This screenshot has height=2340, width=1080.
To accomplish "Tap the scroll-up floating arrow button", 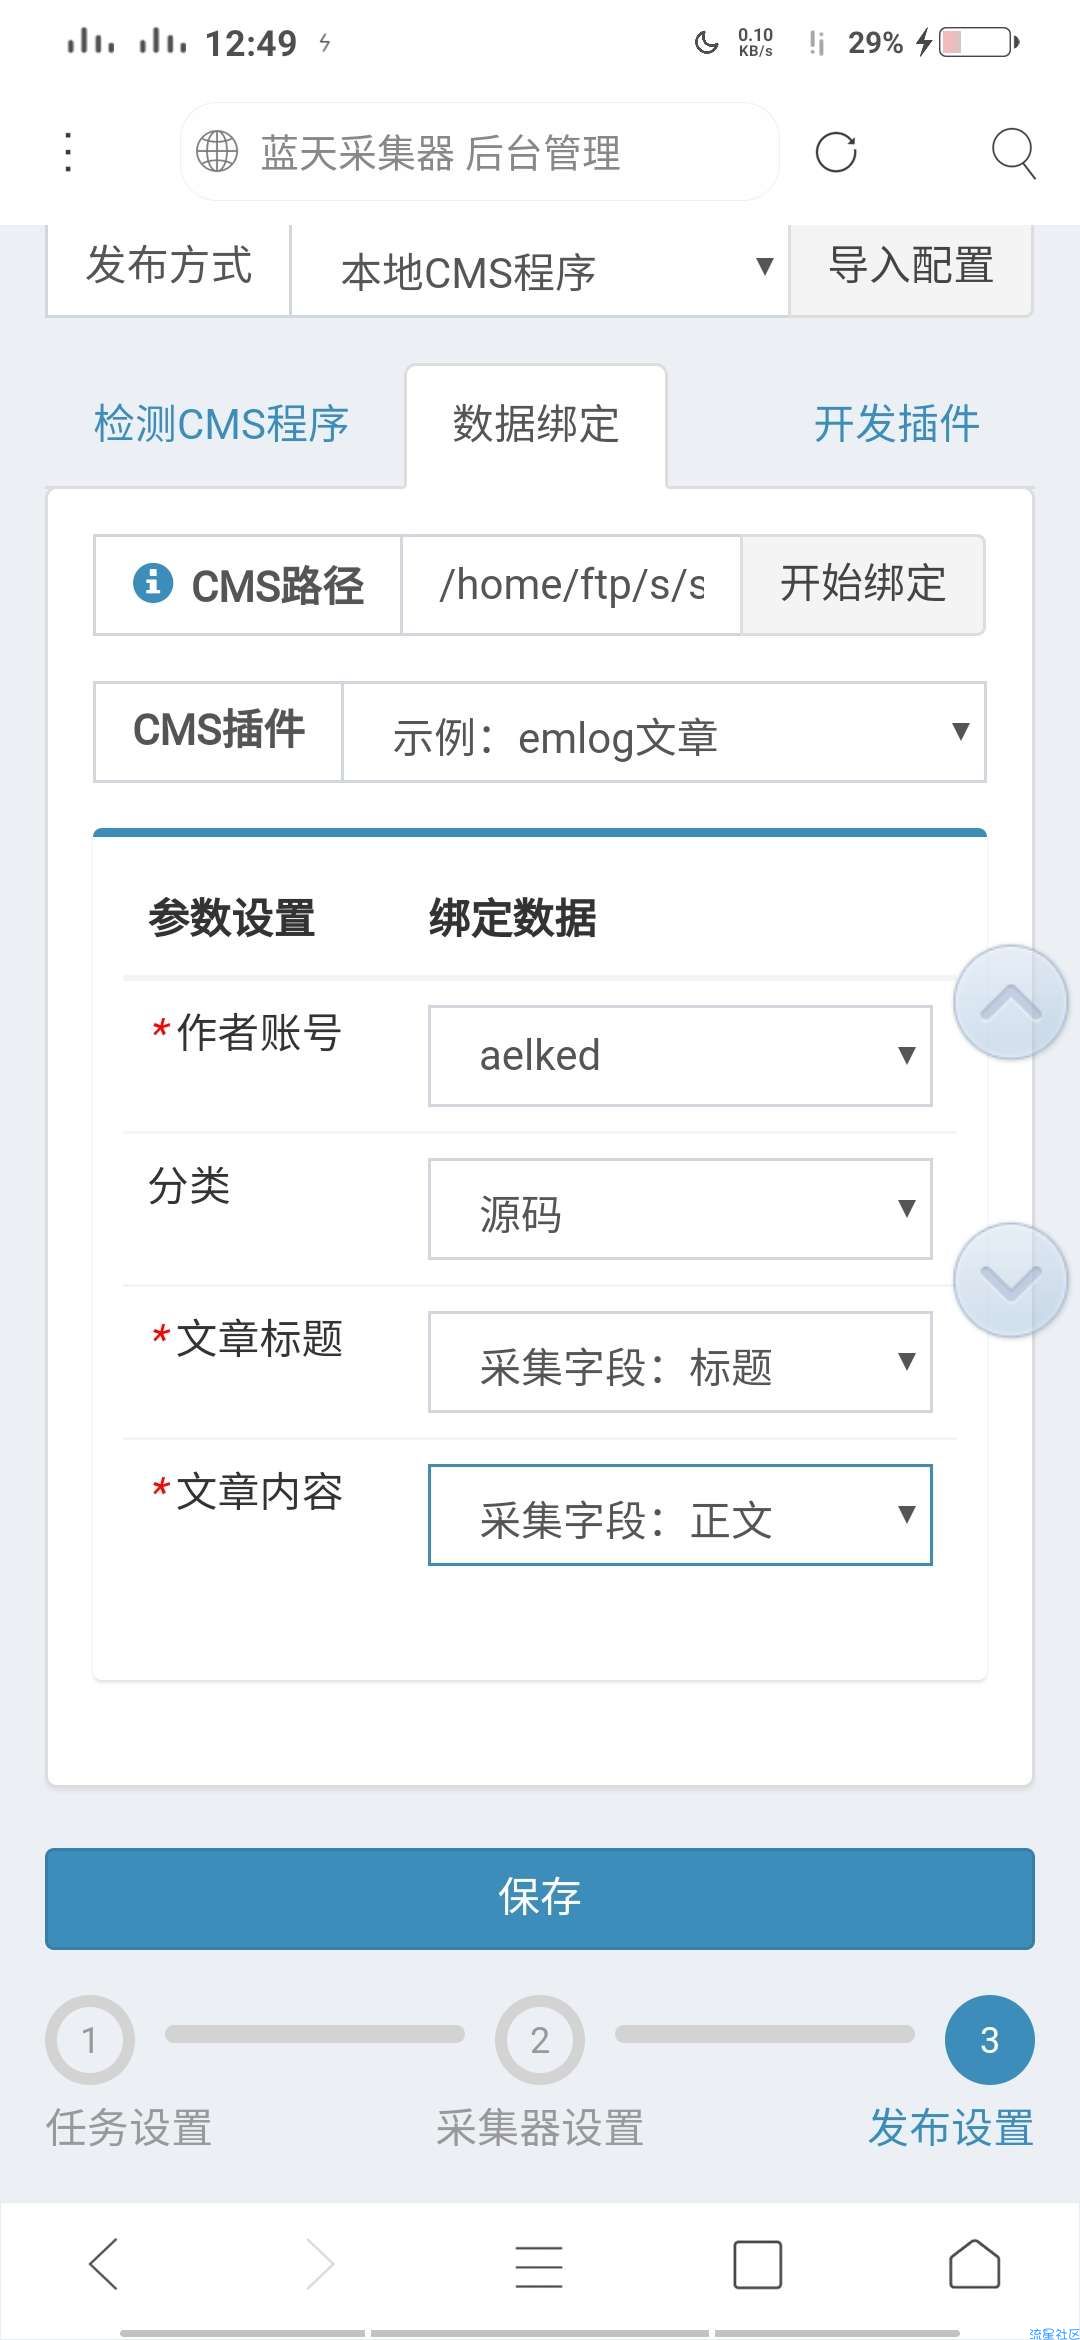I will point(1011,1002).
